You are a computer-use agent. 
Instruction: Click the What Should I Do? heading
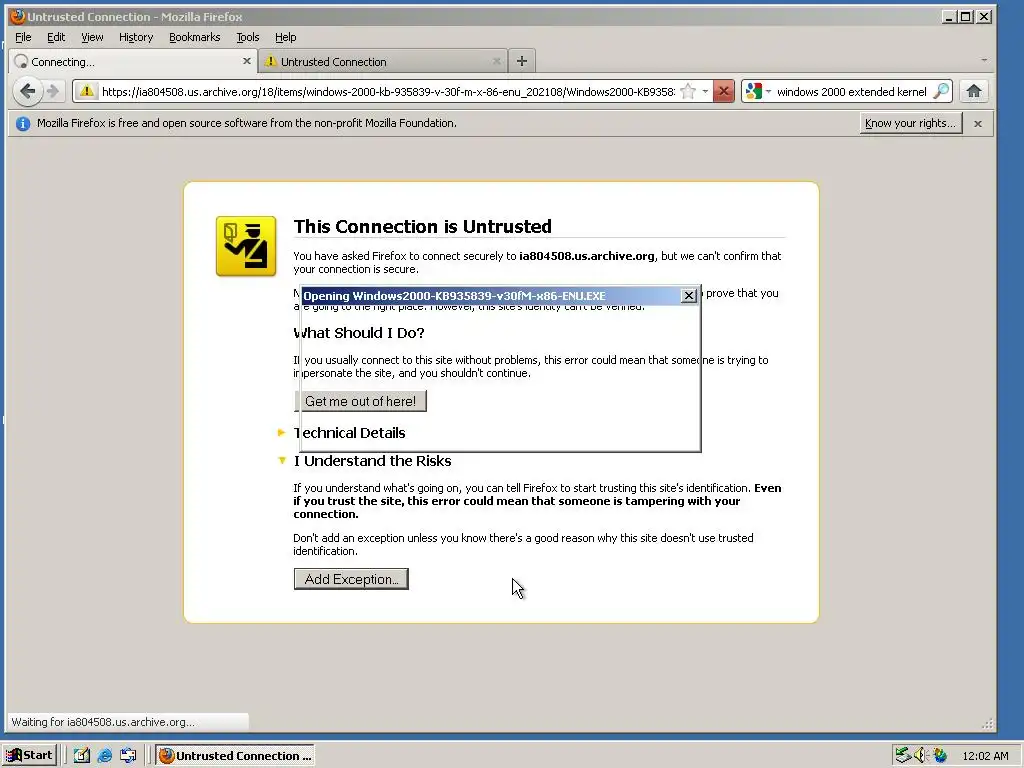[359, 333]
